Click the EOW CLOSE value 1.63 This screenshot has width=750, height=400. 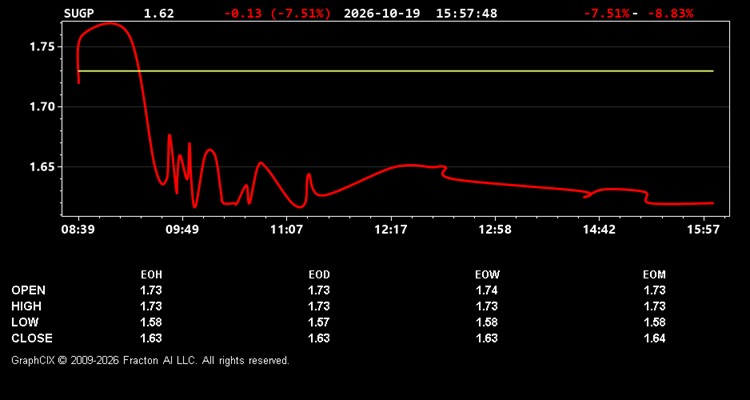(487, 338)
